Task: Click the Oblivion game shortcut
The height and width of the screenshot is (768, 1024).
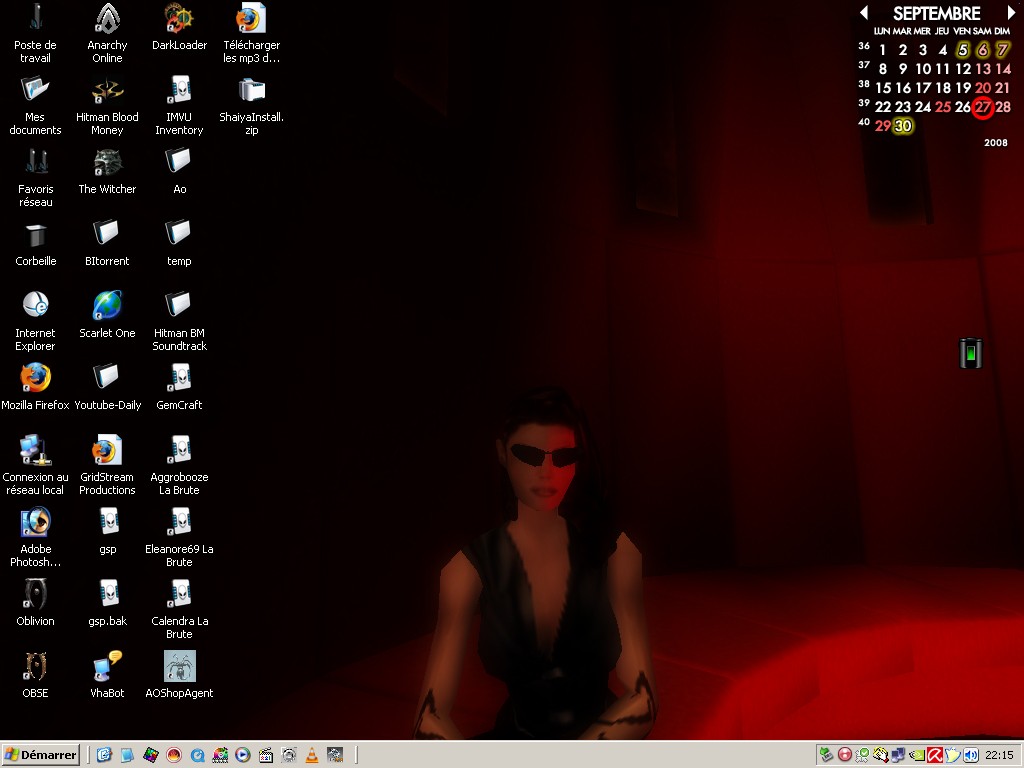Action: tap(35, 594)
